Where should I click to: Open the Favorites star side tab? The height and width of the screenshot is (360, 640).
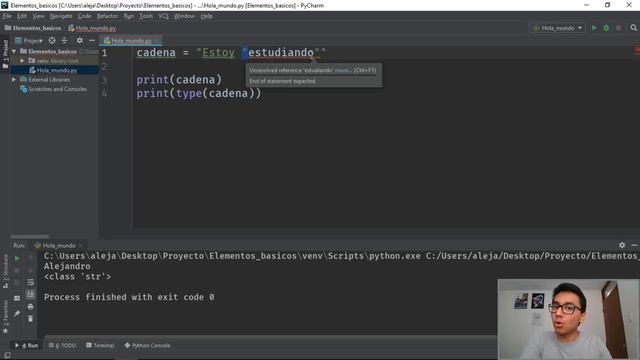(x=5, y=316)
